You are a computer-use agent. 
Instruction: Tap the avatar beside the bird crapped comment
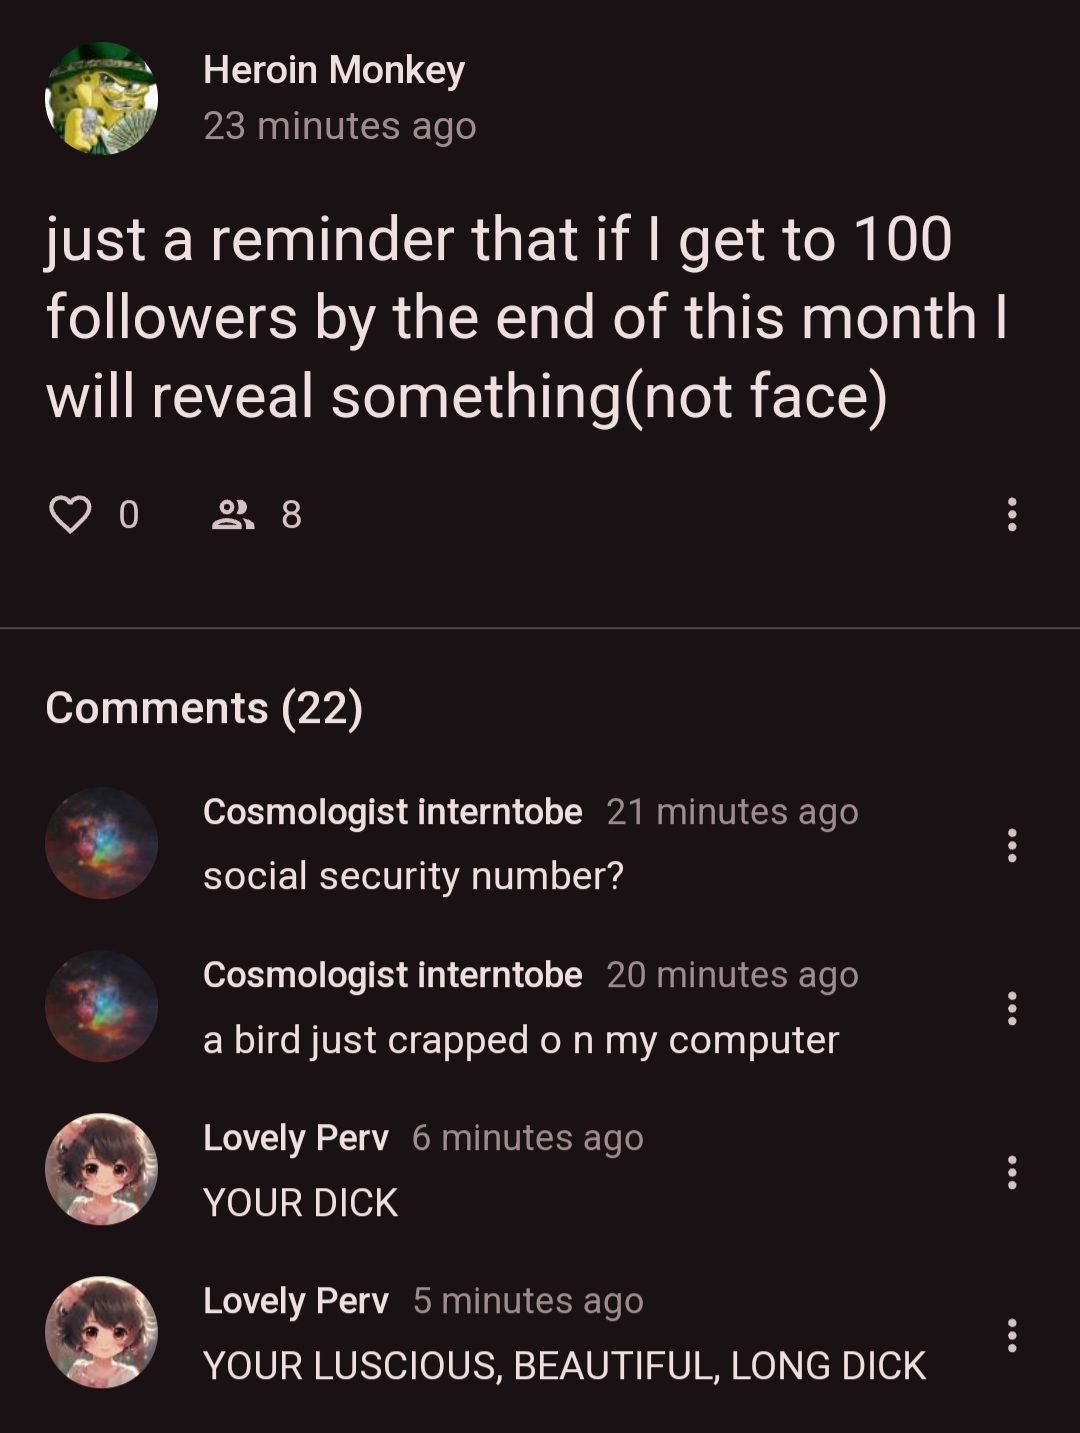[x=101, y=1006]
